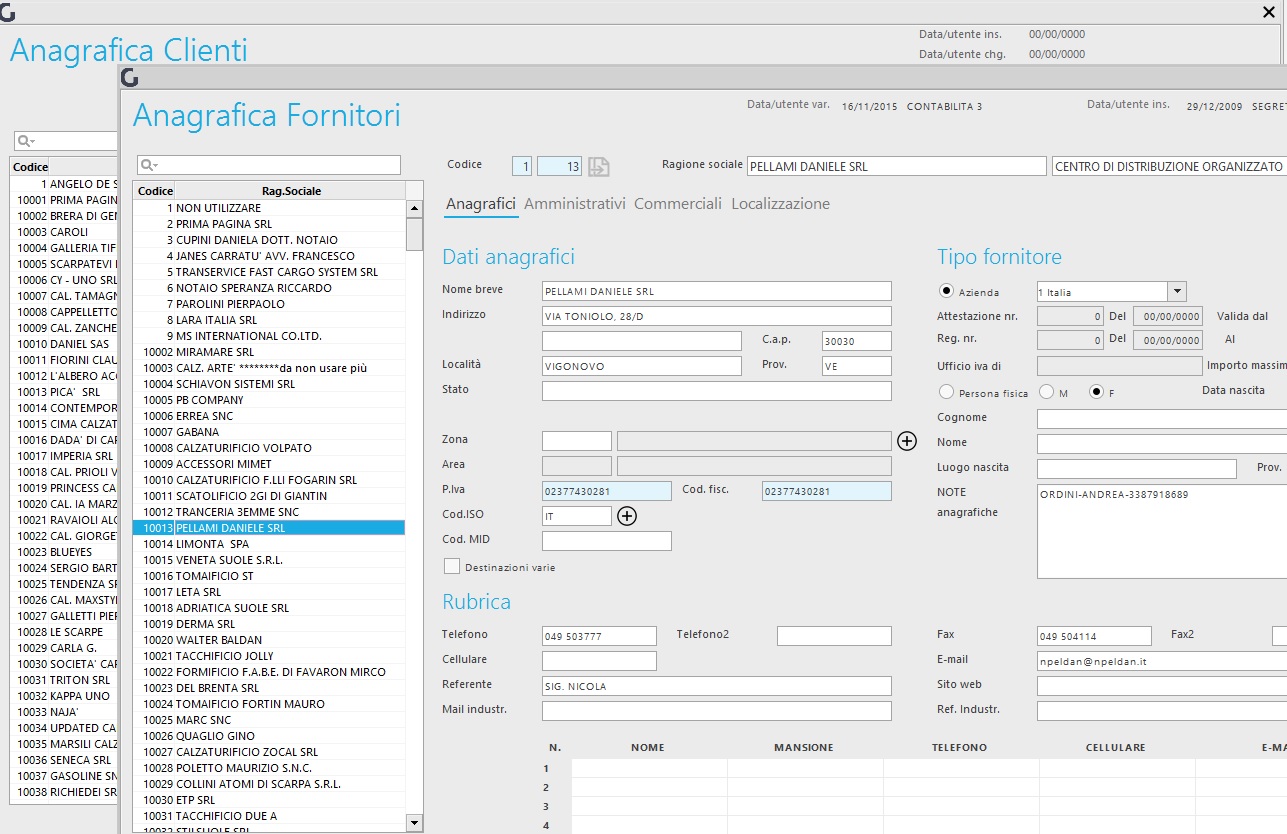Click the G logo of Anagrafica Clienti window
This screenshot has width=1287, height=834.
point(8,13)
